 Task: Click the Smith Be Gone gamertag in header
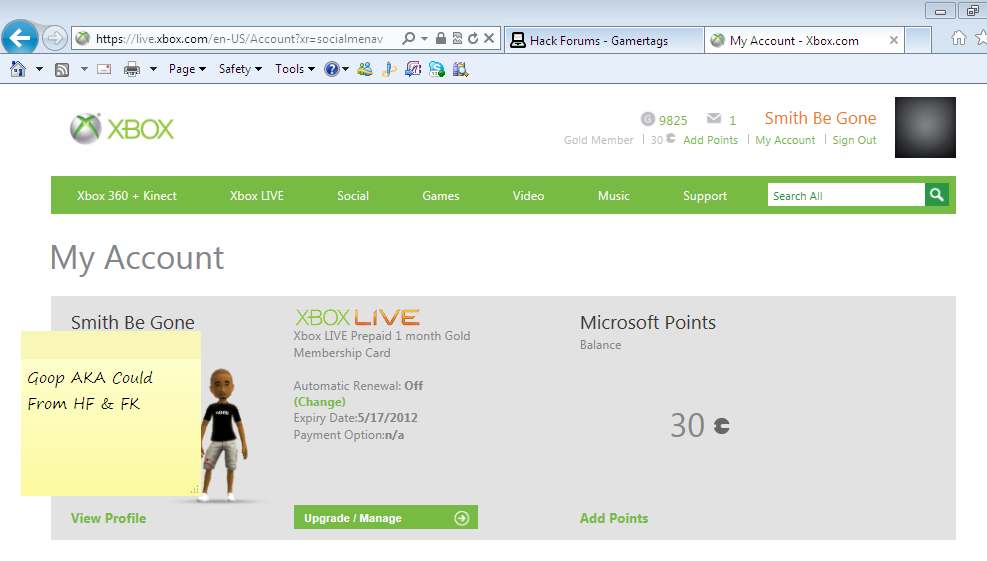(x=820, y=118)
